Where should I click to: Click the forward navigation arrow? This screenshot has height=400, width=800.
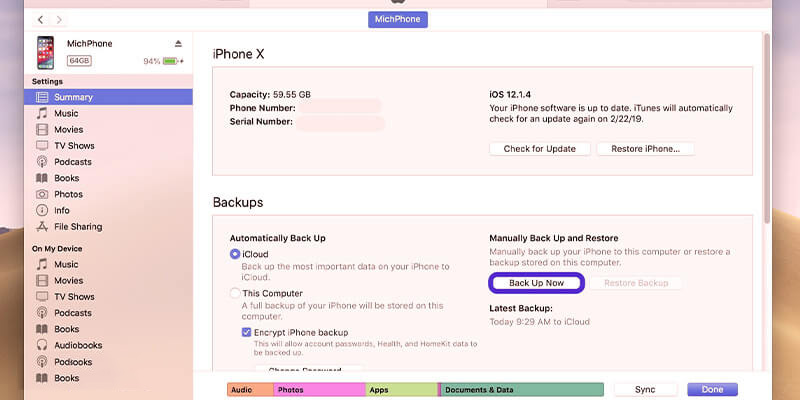click(59, 20)
